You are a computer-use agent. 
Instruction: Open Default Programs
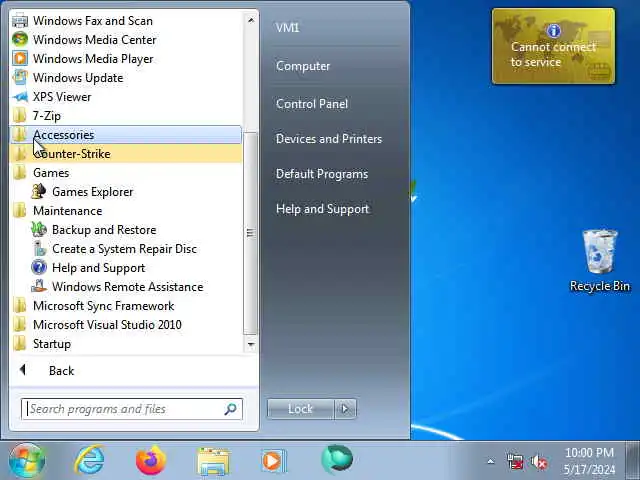point(322,174)
